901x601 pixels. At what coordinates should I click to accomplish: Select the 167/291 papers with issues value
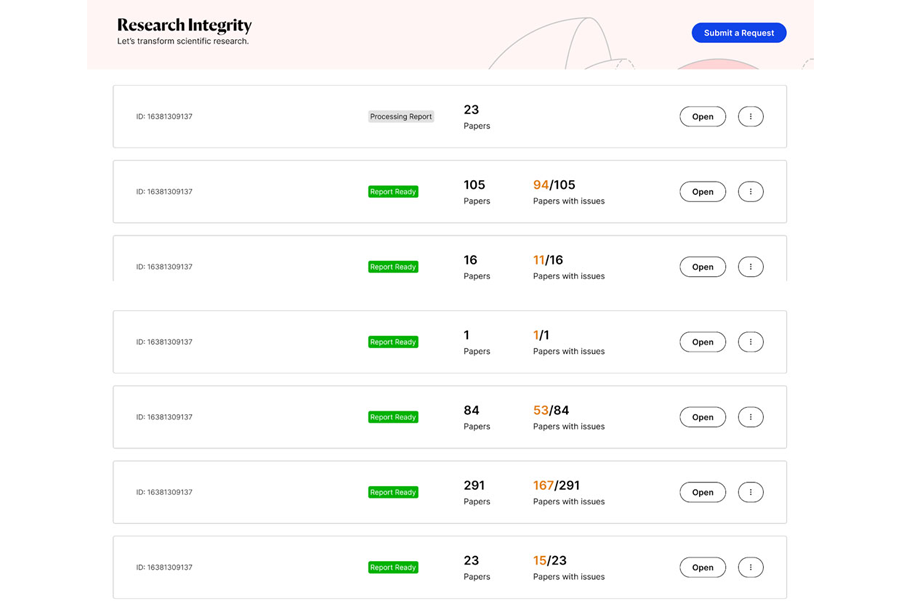556,486
